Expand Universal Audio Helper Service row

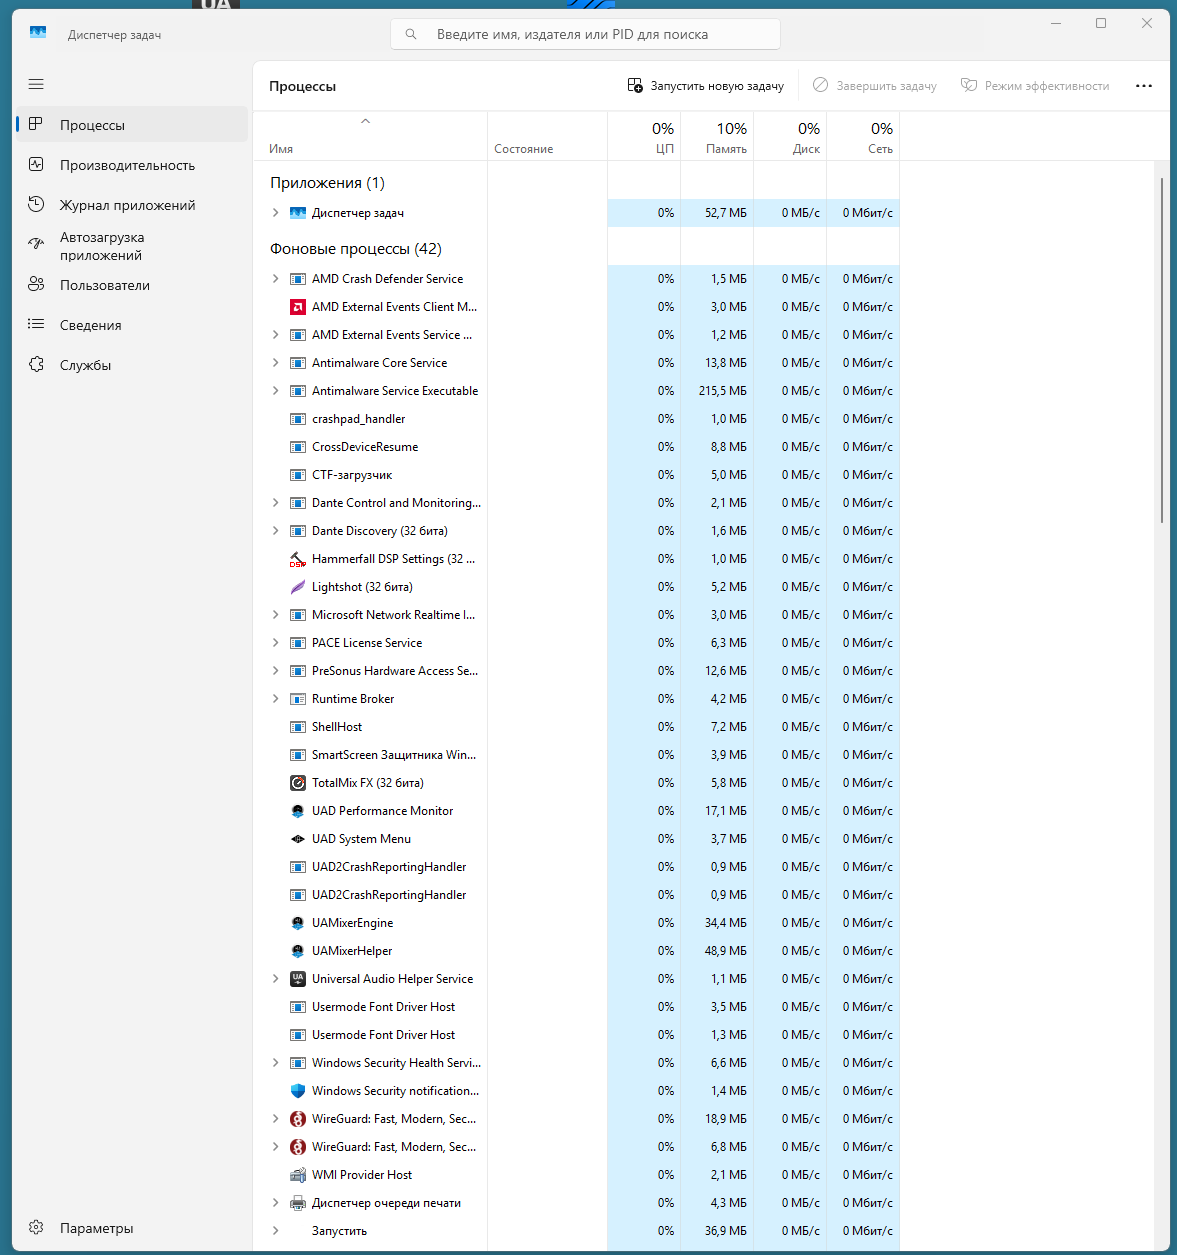[x=276, y=979]
